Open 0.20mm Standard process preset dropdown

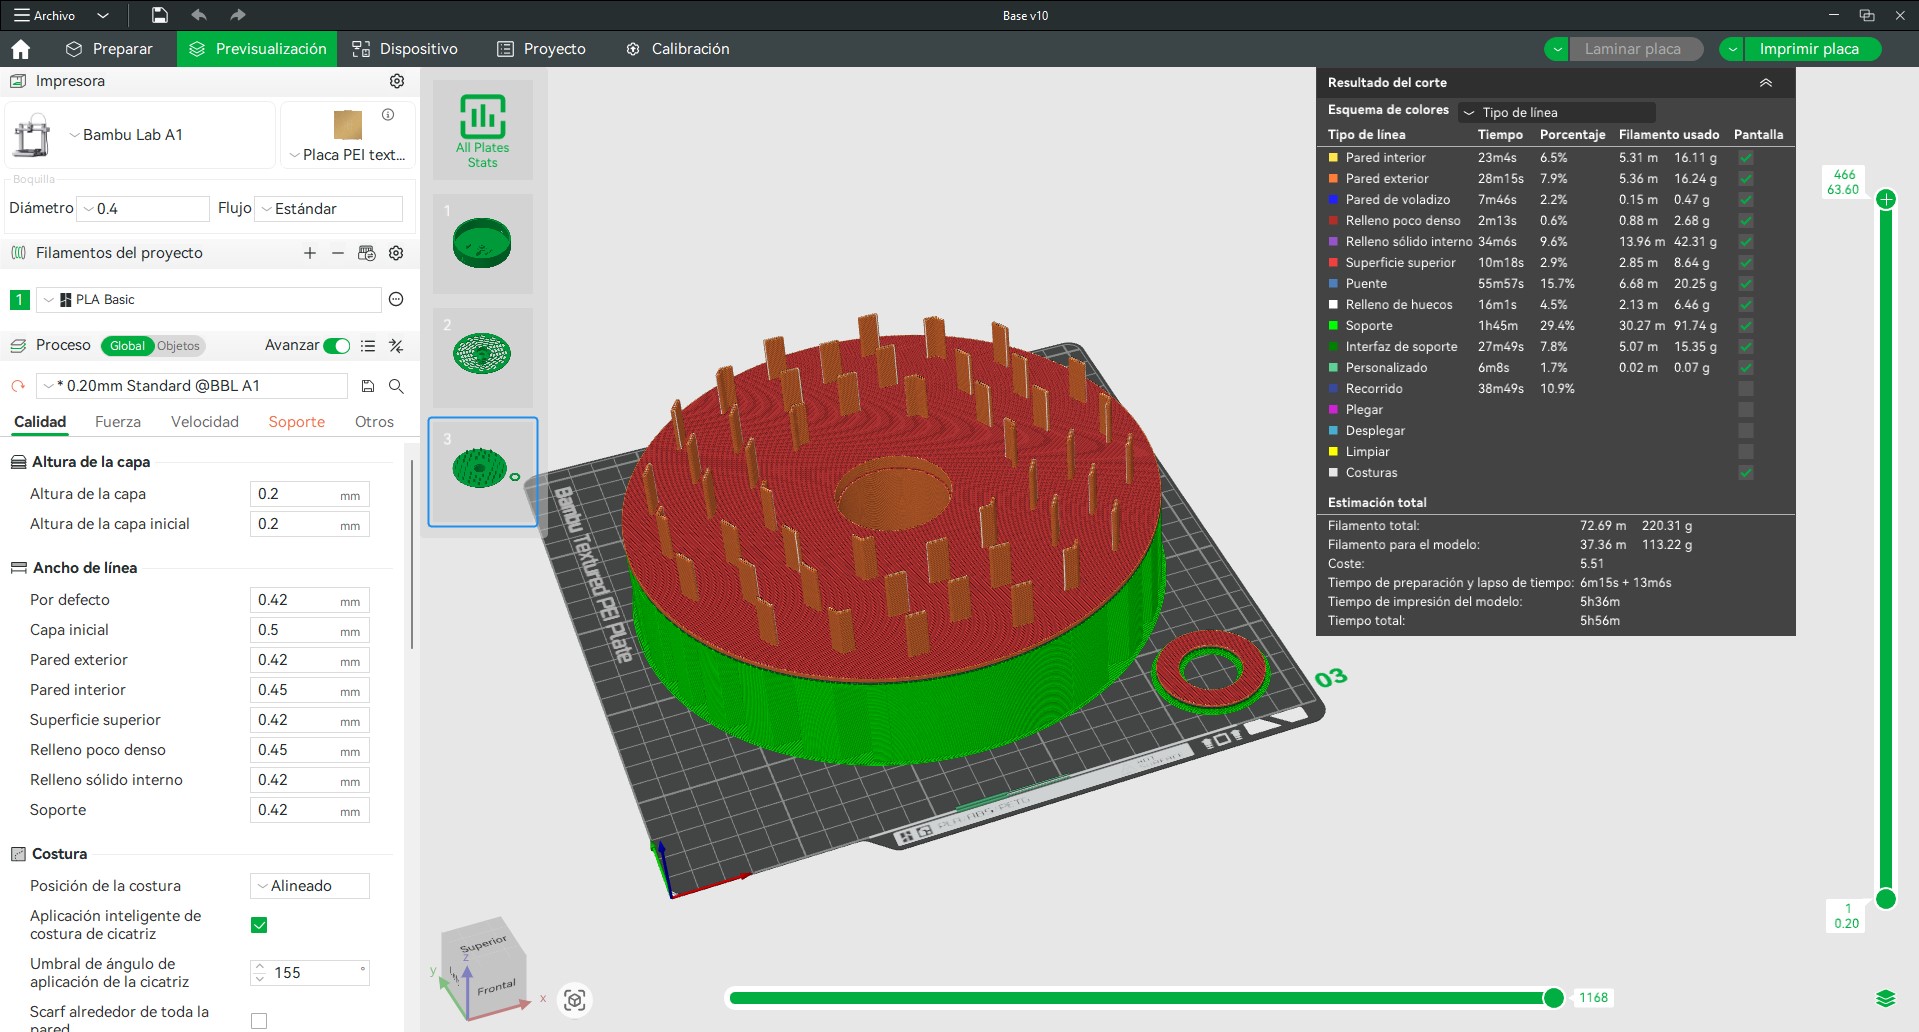(x=192, y=386)
